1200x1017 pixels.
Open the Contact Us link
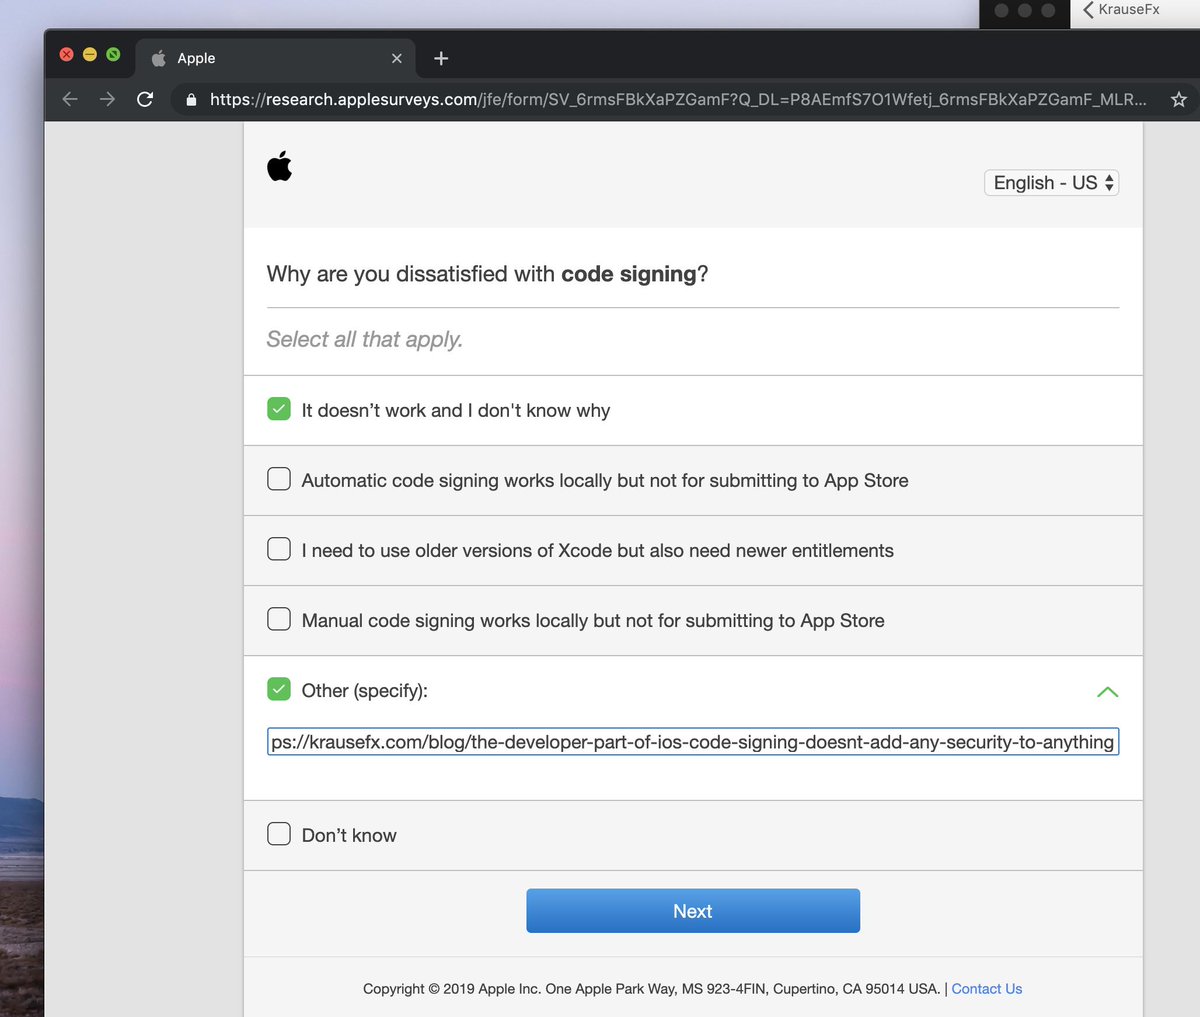986,989
